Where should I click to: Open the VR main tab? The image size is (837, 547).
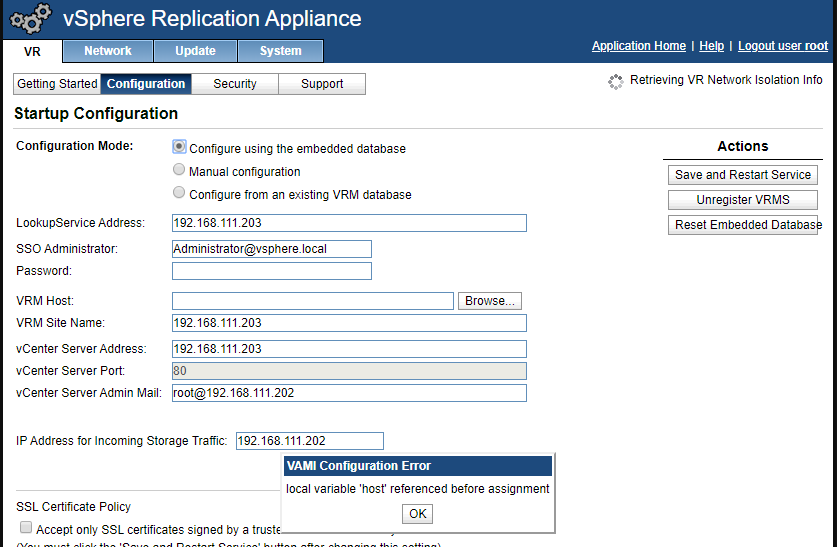tap(32, 52)
